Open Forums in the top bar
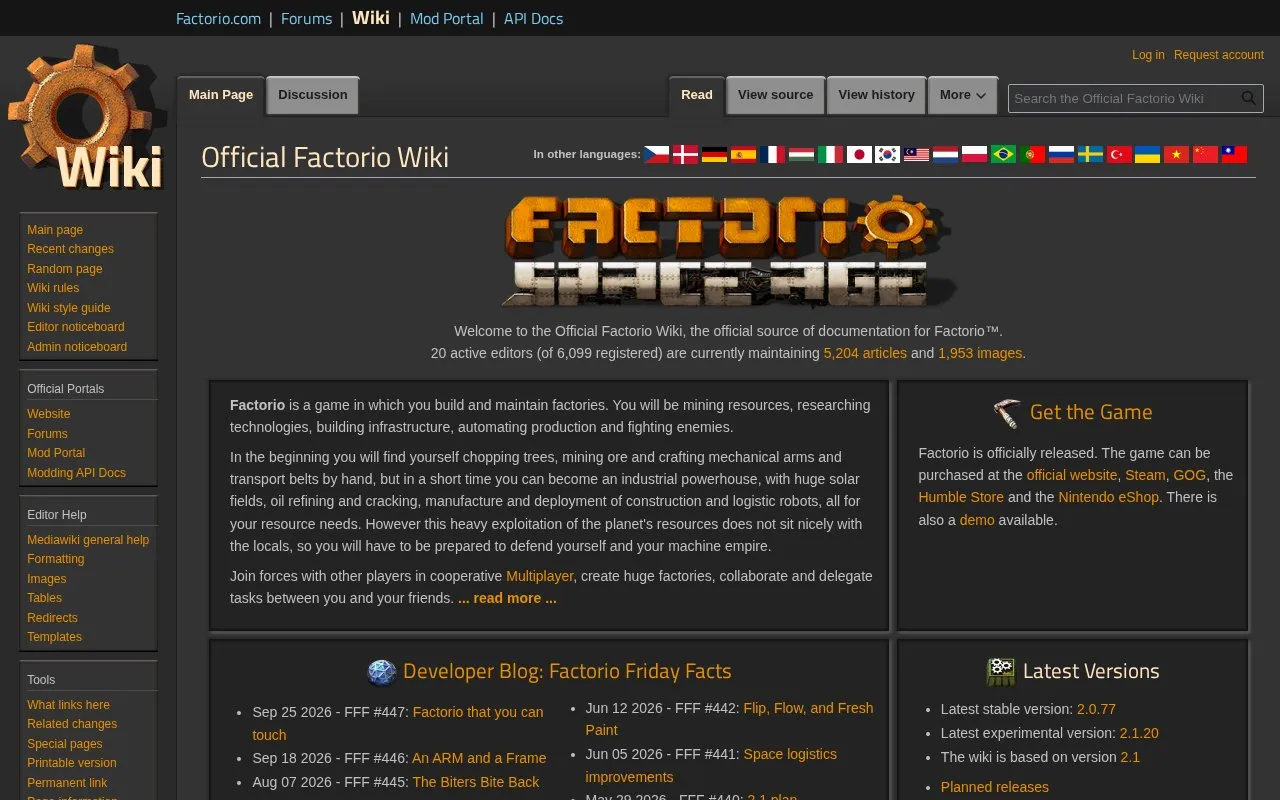The width and height of the screenshot is (1280, 800). (306, 18)
